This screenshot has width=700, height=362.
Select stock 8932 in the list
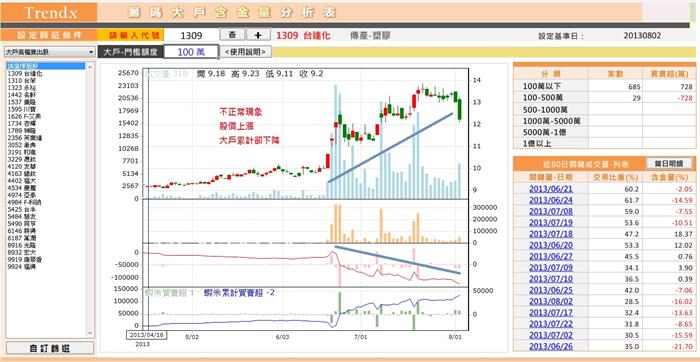[x=22, y=253]
